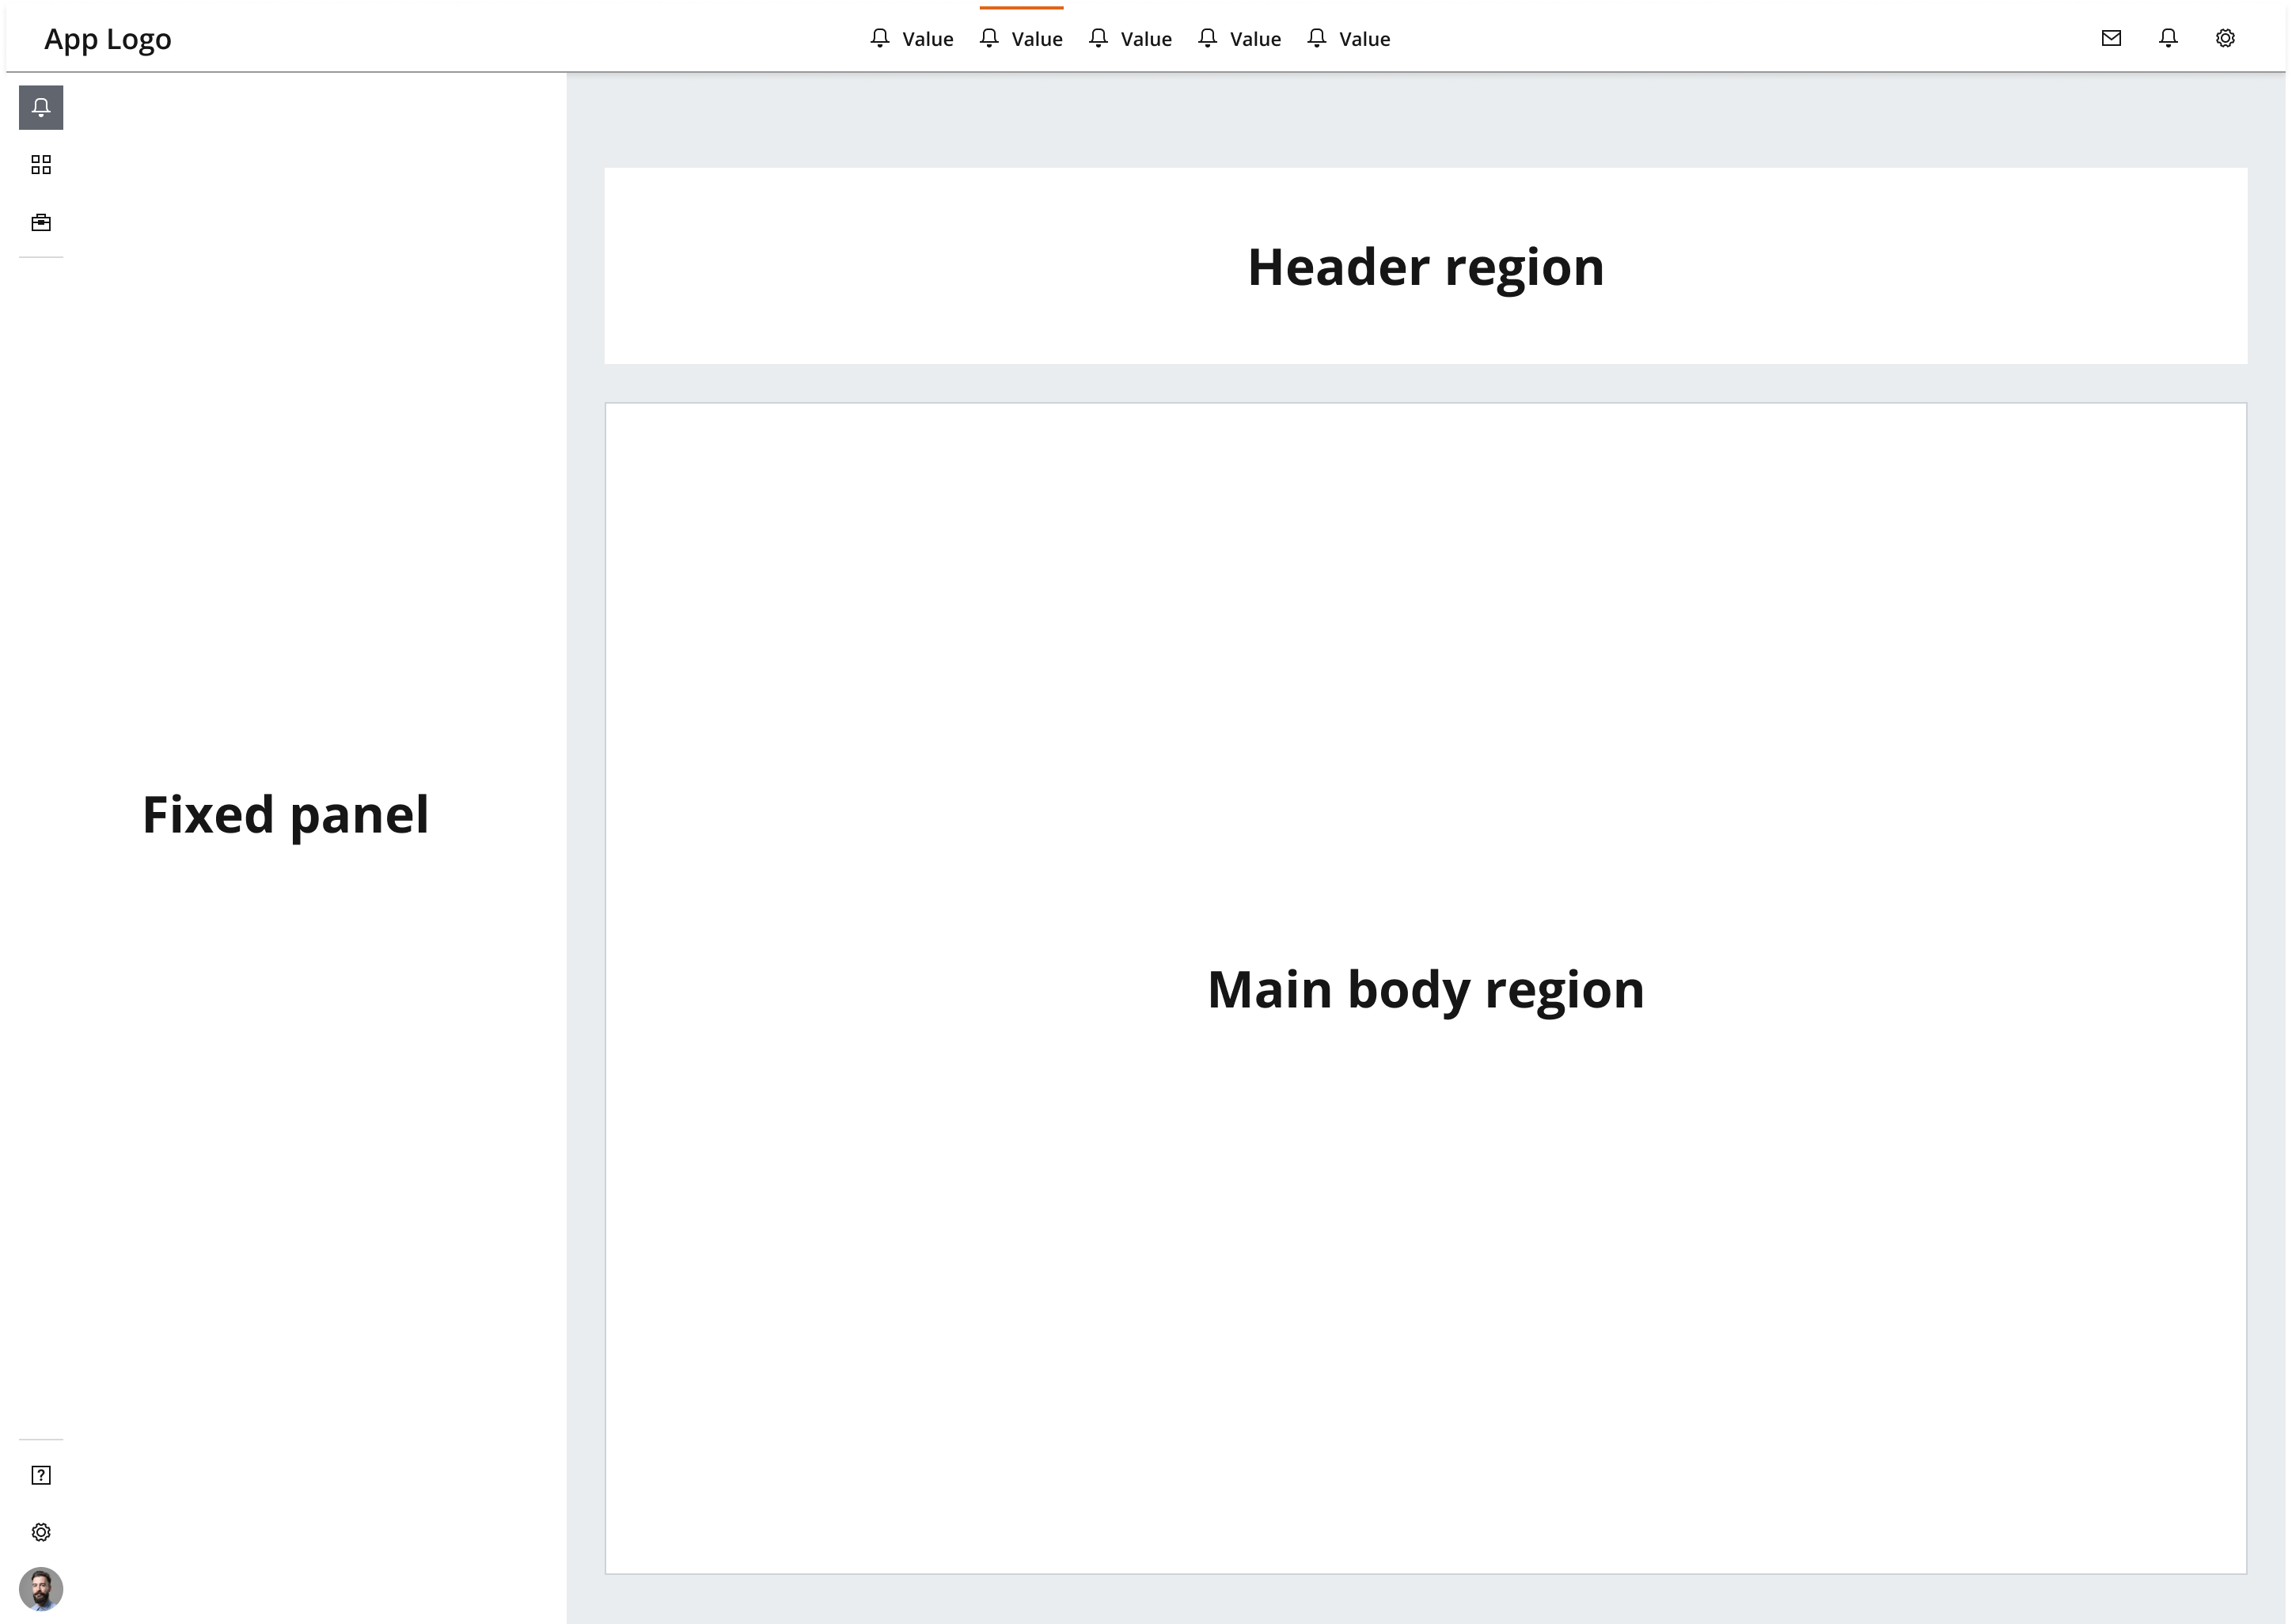Open the briefcase icon in the sidebar
Screen dimensions: 2292x1624
(x=41, y=222)
